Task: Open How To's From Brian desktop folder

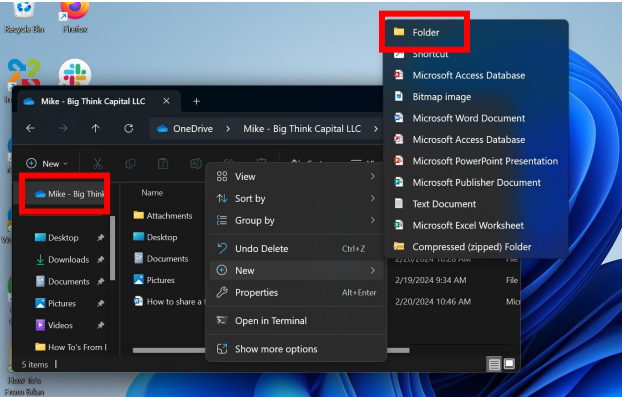Action: [x=25, y=385]
